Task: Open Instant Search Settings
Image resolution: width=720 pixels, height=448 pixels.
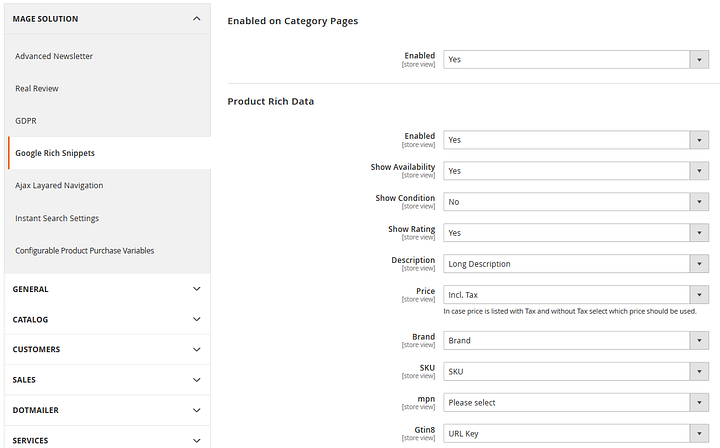Action: coord(57,218)
